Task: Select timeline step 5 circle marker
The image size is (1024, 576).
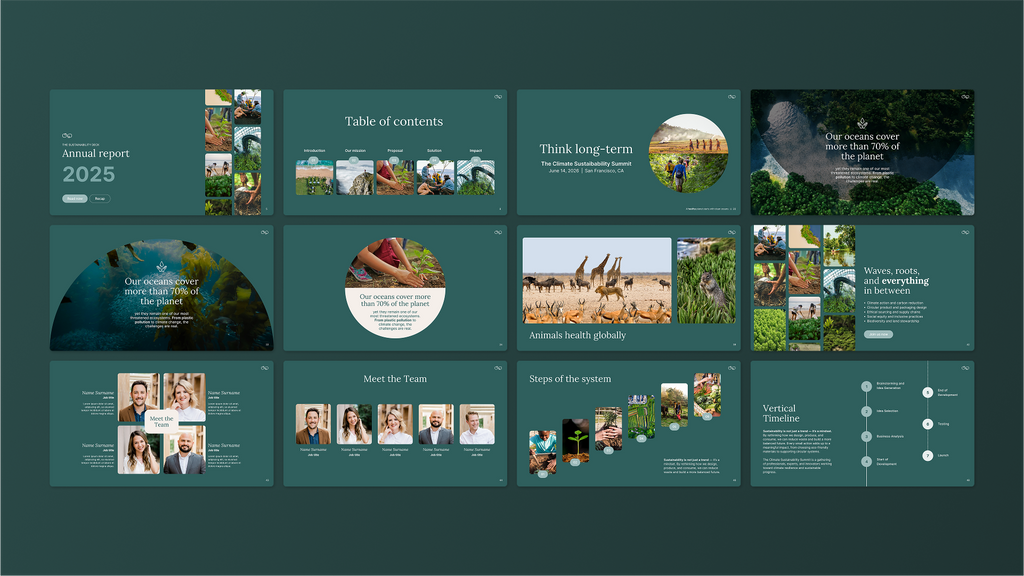Action: pyautogui.click(x=927, y=393)
